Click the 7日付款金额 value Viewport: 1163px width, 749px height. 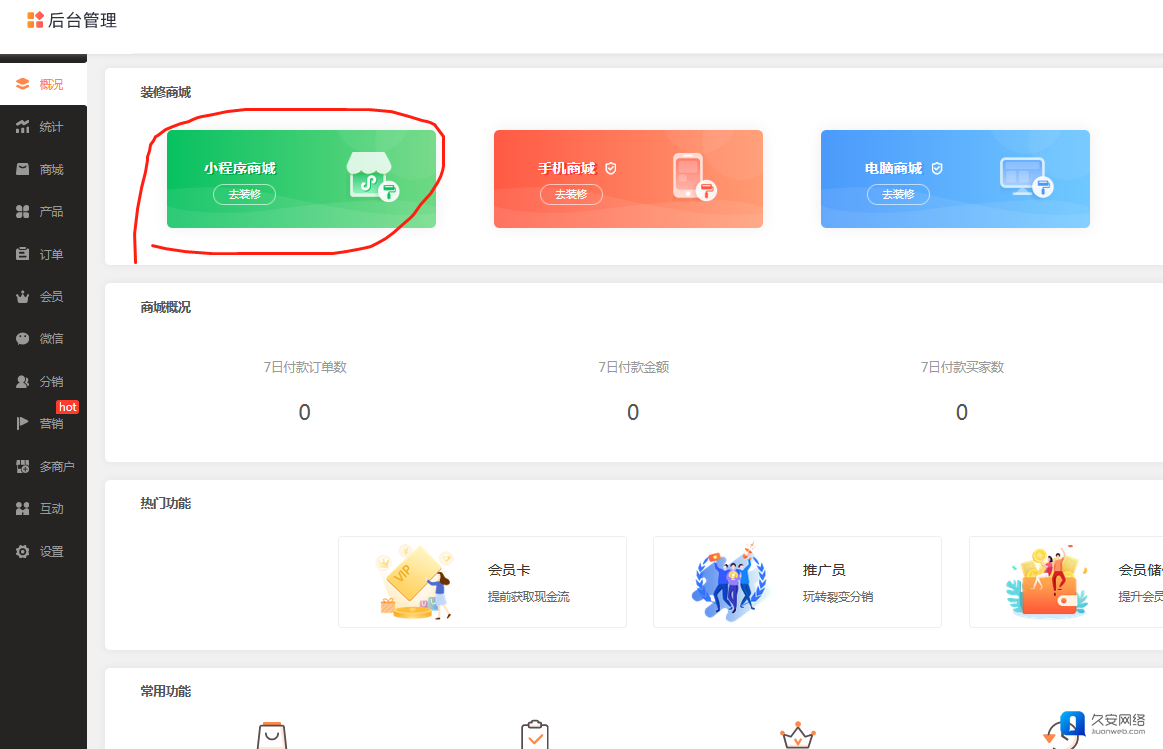coord(633,412)
